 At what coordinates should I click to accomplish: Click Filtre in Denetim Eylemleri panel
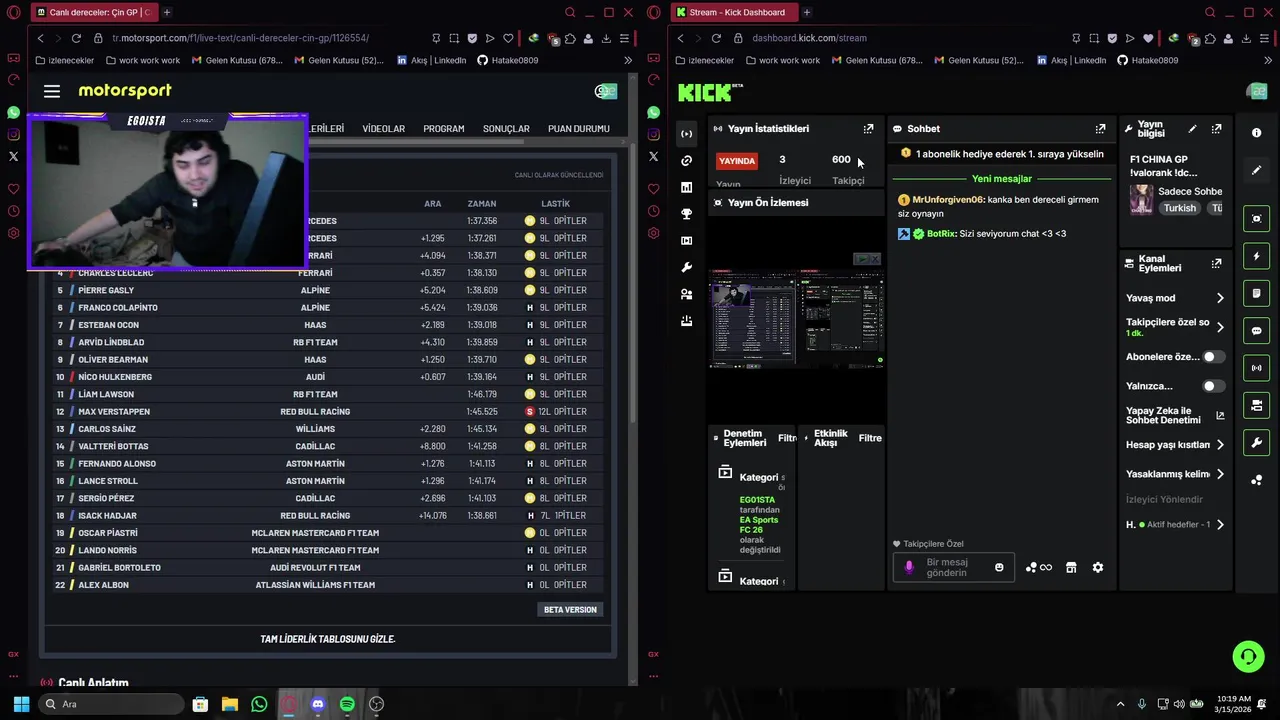tap(787, 439)
